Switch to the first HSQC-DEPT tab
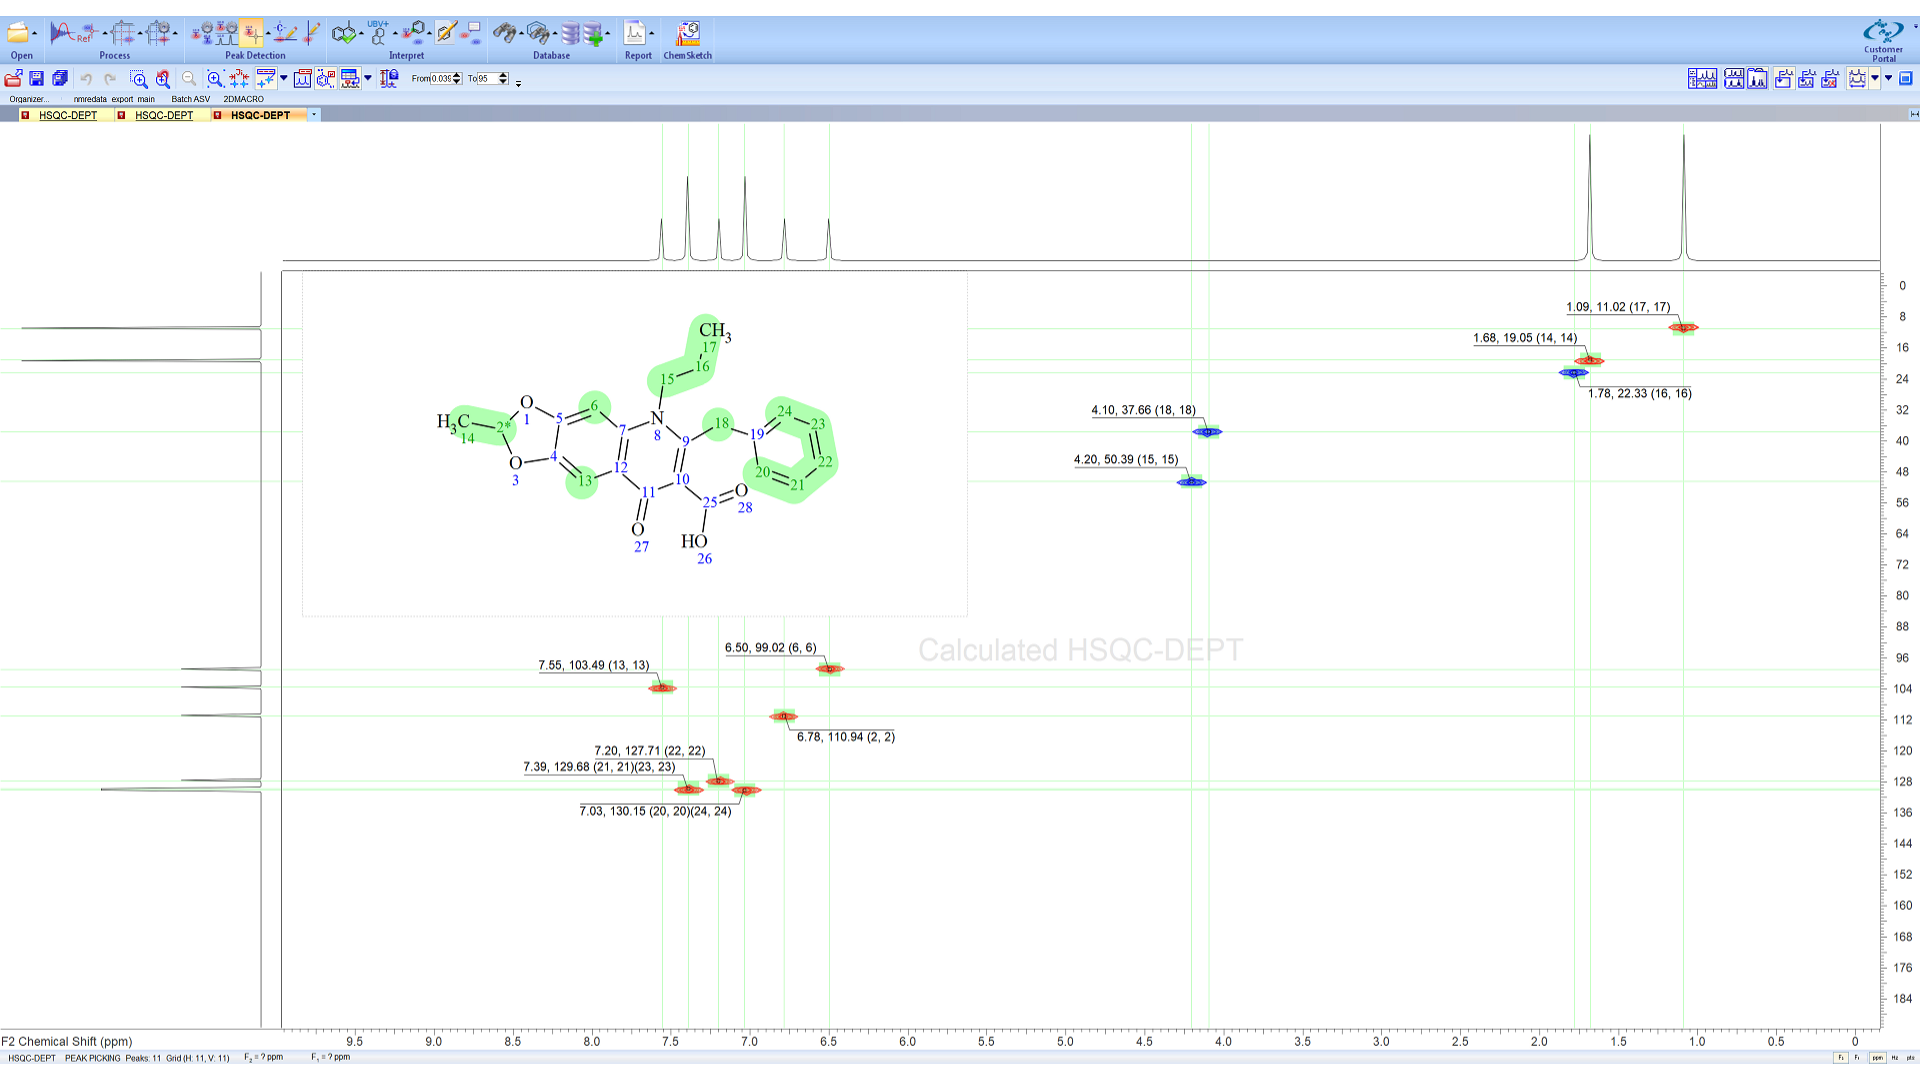The image size is (1920, 1080). (66, 114)
